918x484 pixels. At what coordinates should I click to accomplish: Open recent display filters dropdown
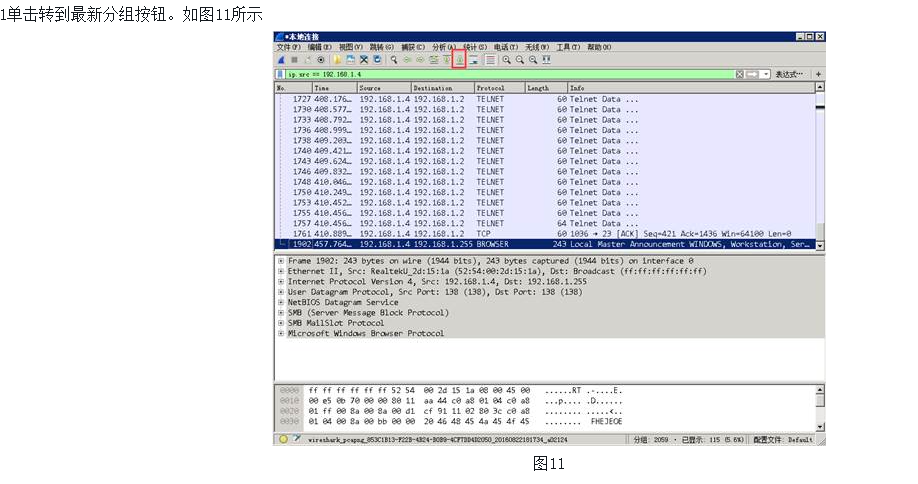pos(765,74)
